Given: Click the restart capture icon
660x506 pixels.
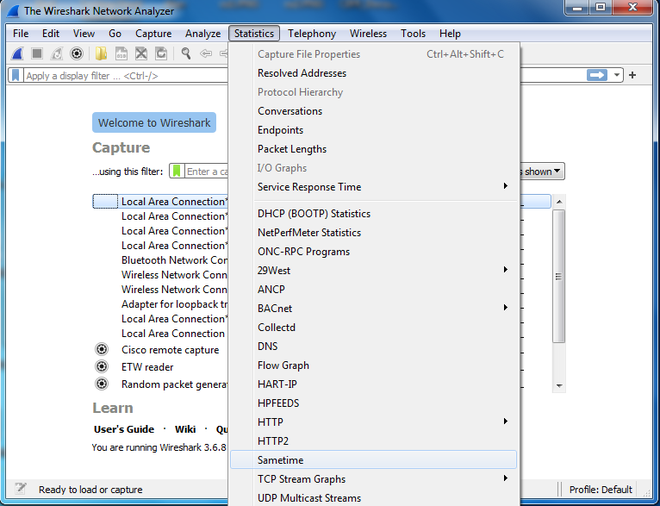Looking at the screenshot, I should tap(57, 53).
